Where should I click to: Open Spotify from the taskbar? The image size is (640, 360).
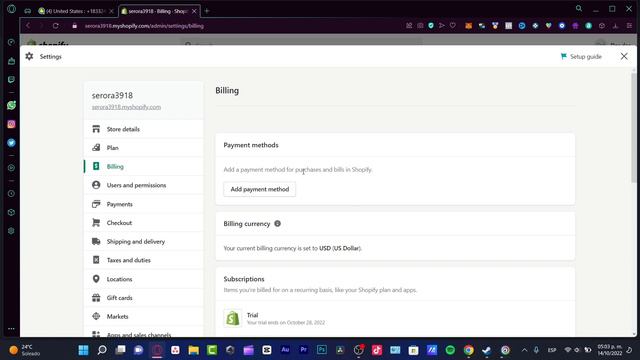(450, 350)
